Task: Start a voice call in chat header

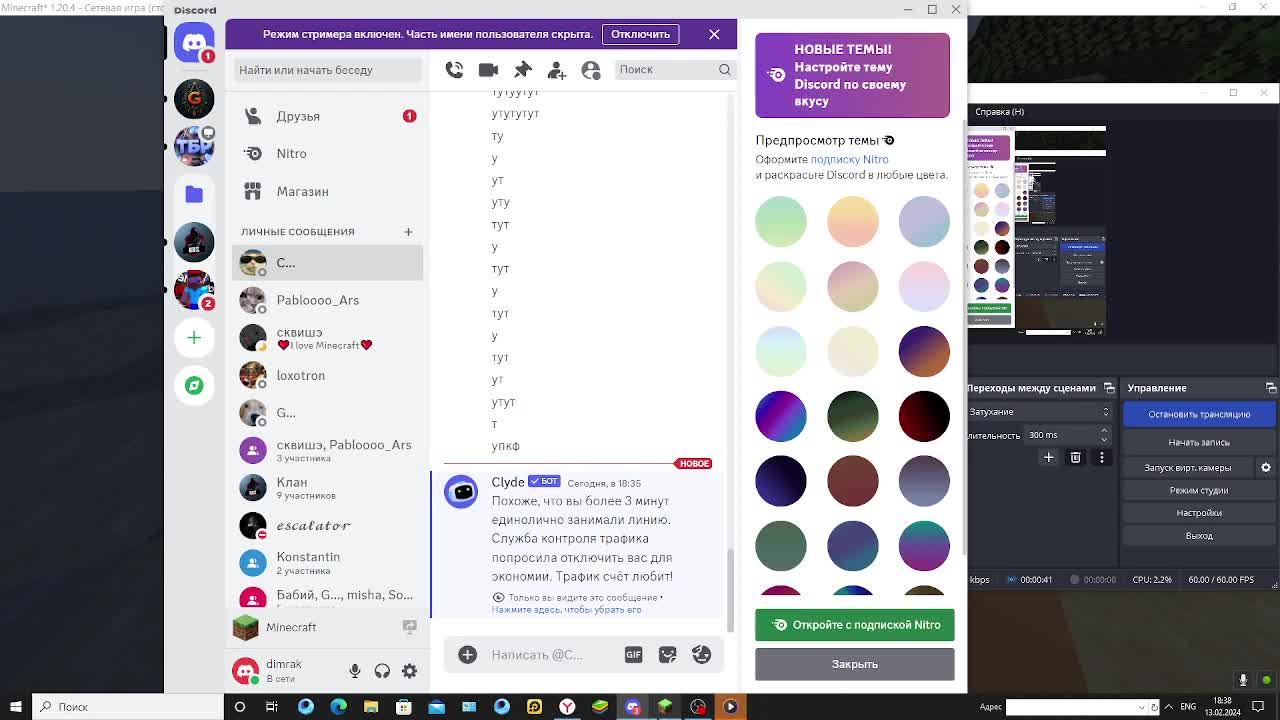Action: (x=454, y=69)
